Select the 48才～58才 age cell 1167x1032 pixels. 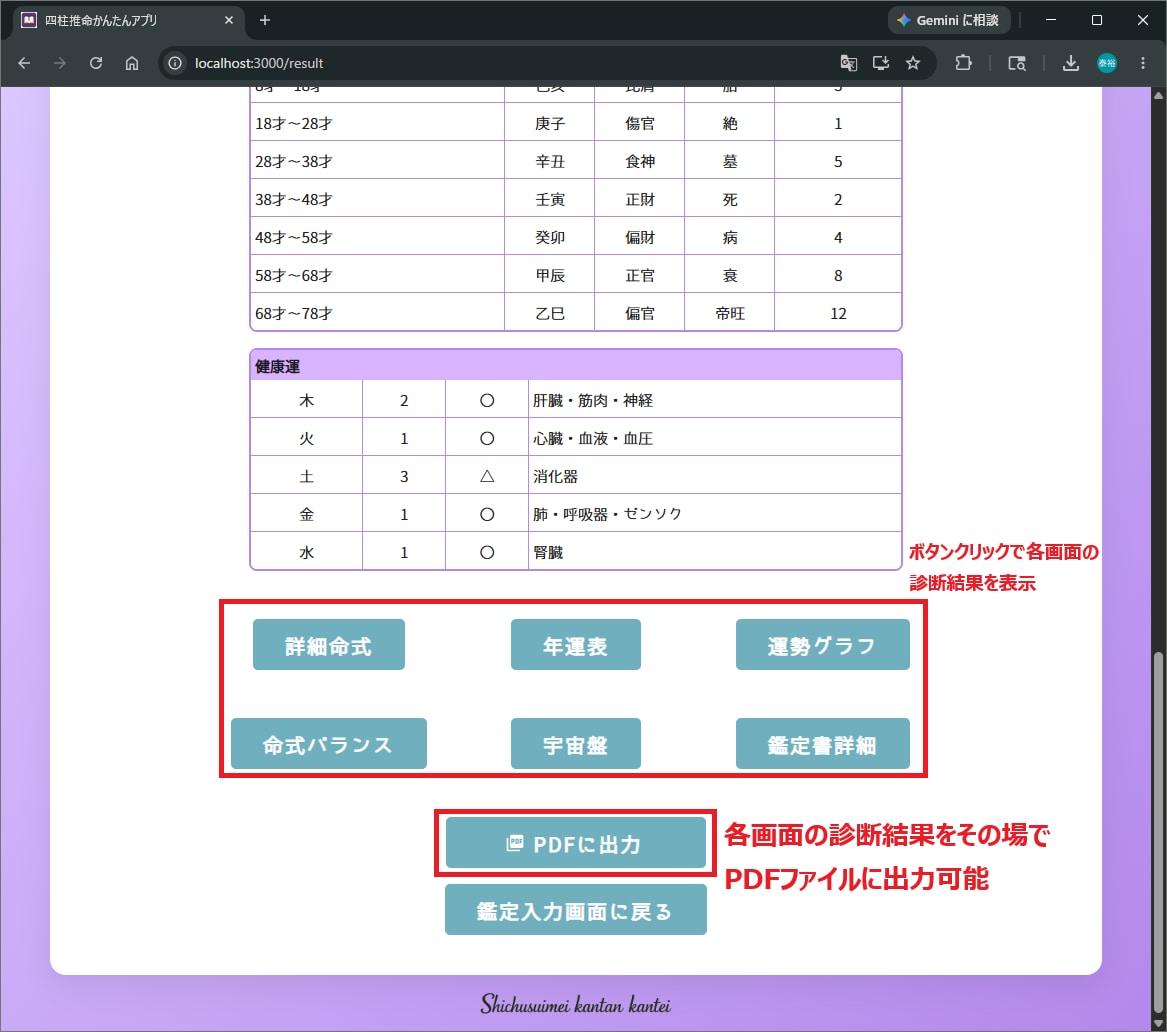pyautogui.click(x=377, y=237)
